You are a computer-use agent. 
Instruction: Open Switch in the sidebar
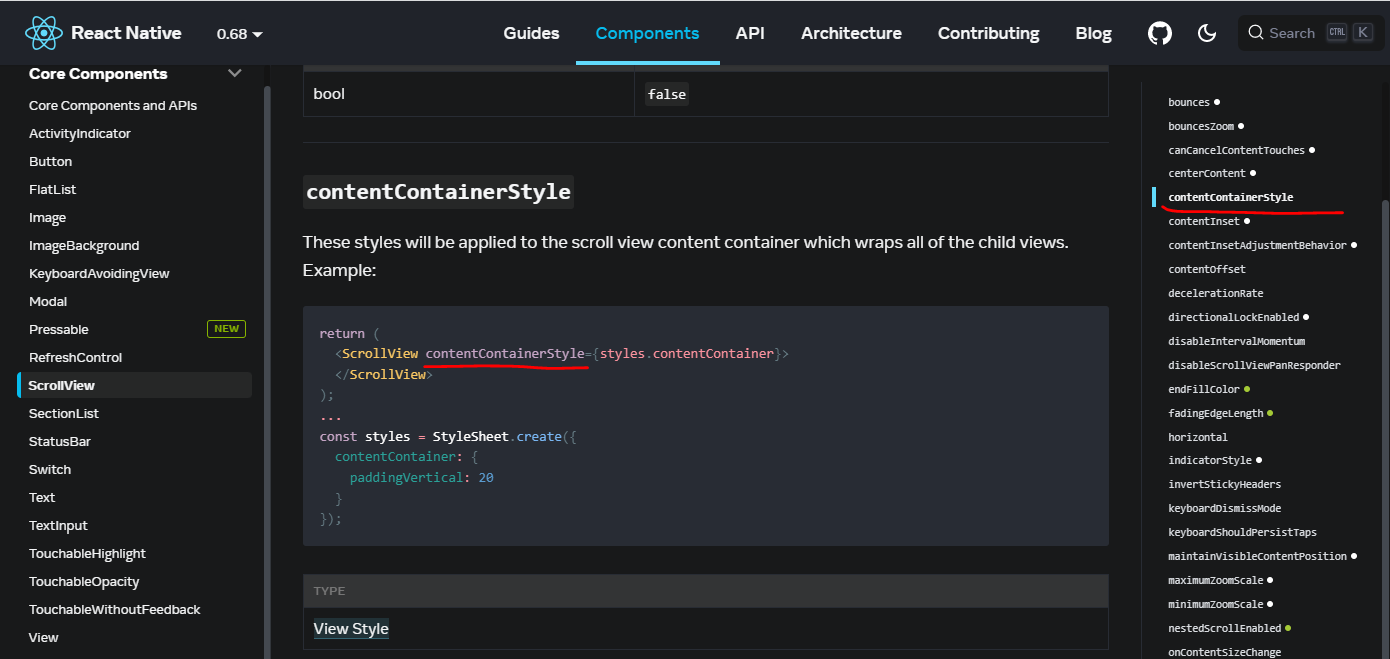click(50, 469)
